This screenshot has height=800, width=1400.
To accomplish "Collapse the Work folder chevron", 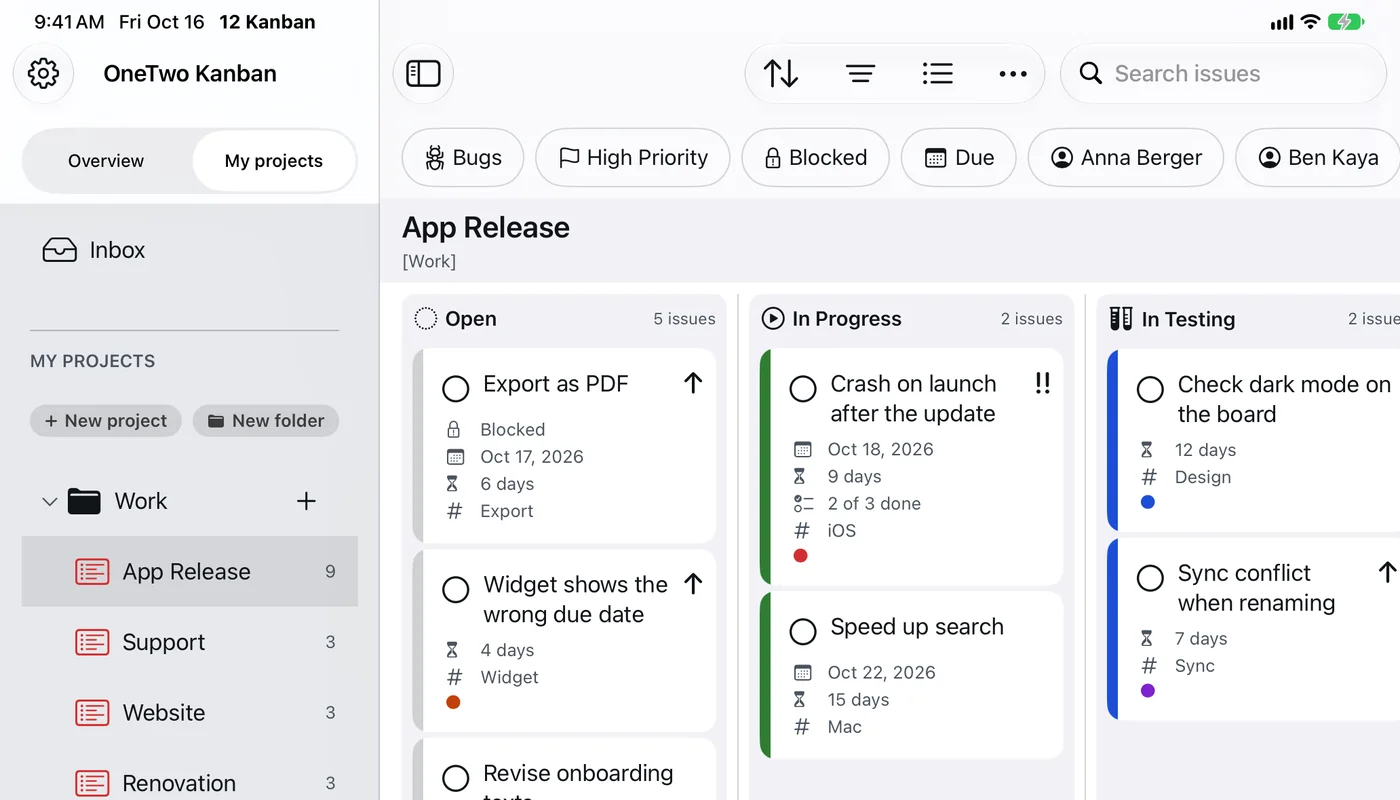I will pos(49,501).
